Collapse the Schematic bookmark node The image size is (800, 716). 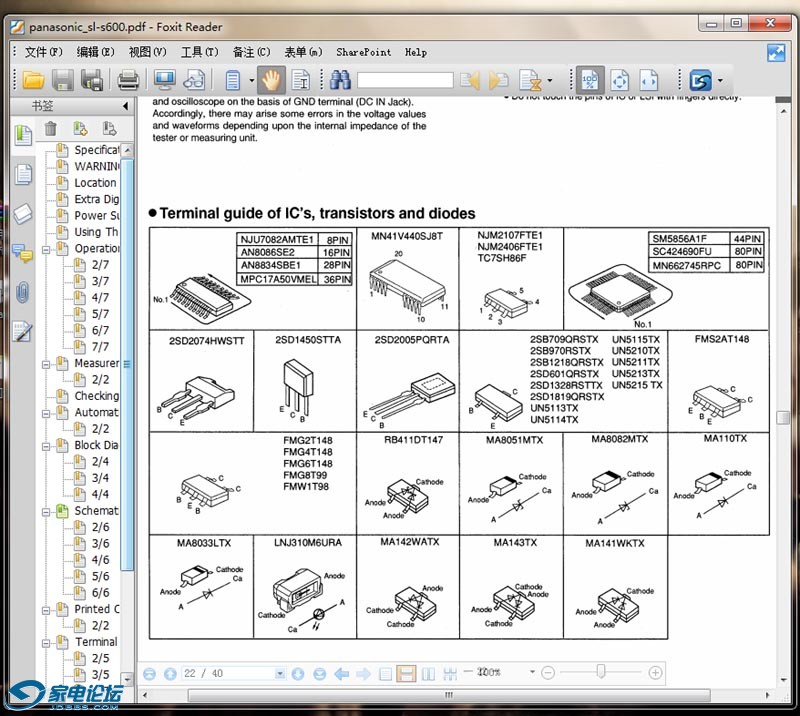[46, 512]
